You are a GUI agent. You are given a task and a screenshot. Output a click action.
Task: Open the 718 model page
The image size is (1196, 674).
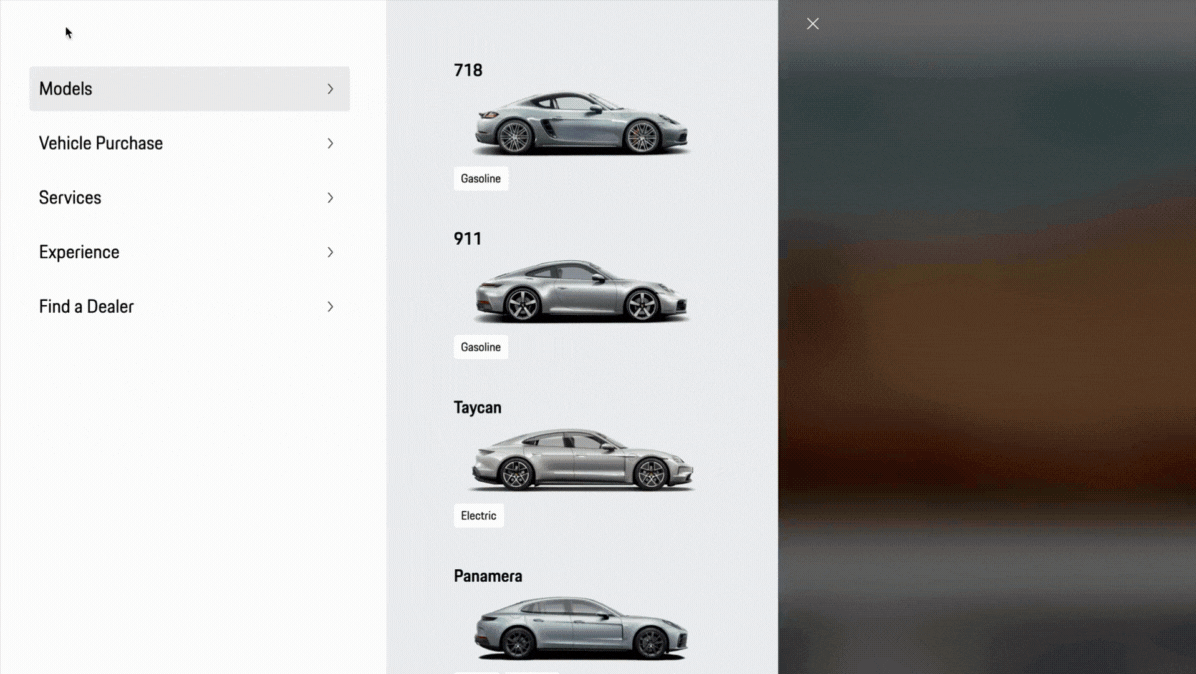(468, 70)
